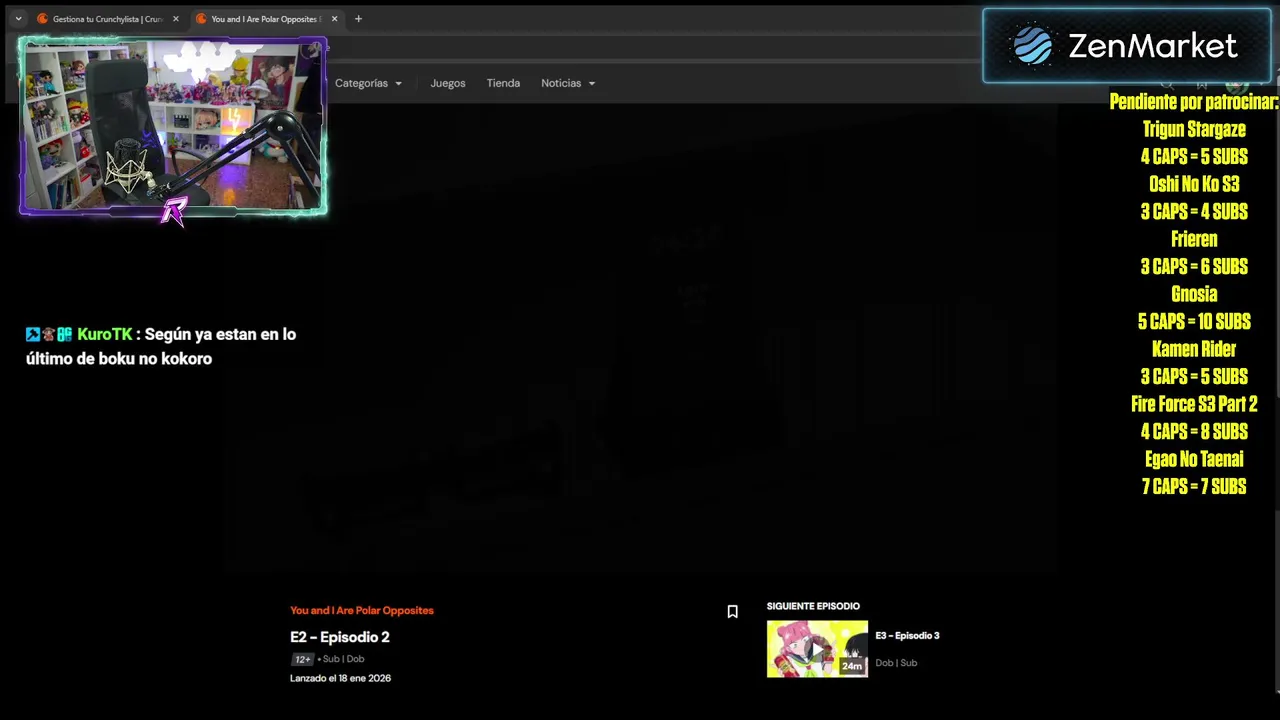
Task: Click the KuroTK chat username
Action: tap(104, 334)
